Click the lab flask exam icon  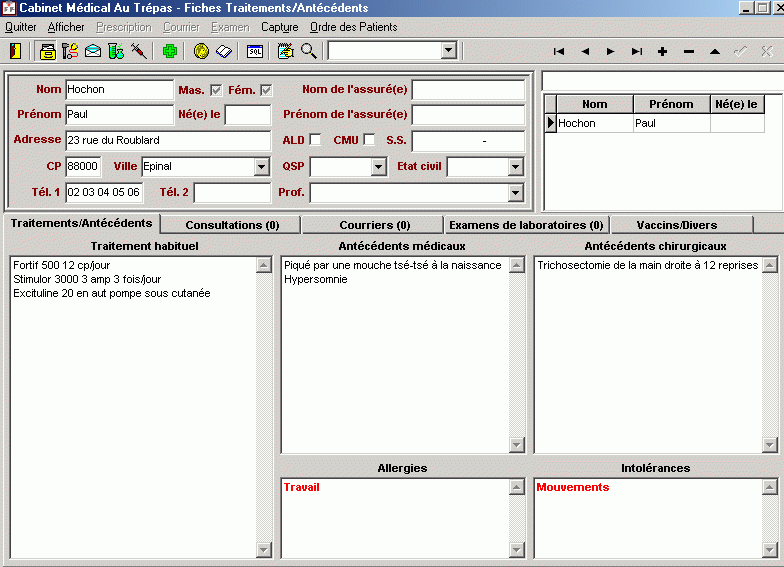tap(116, 51)
